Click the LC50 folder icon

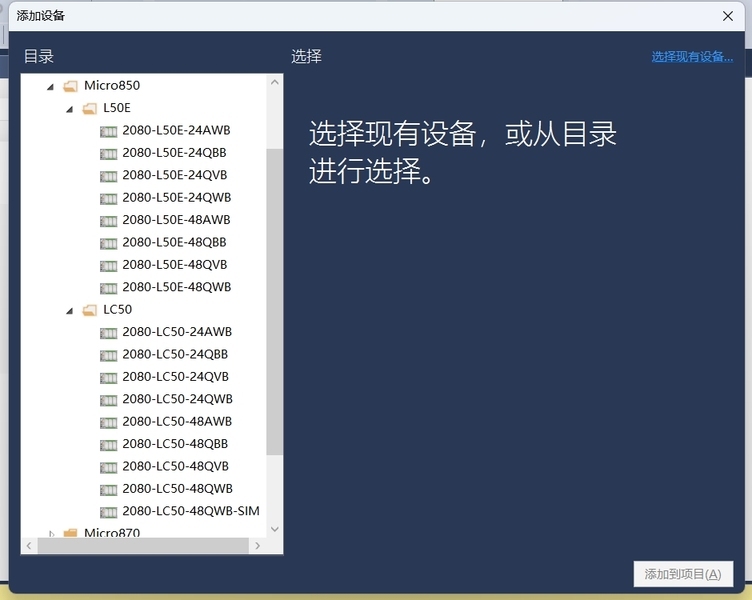90,310
